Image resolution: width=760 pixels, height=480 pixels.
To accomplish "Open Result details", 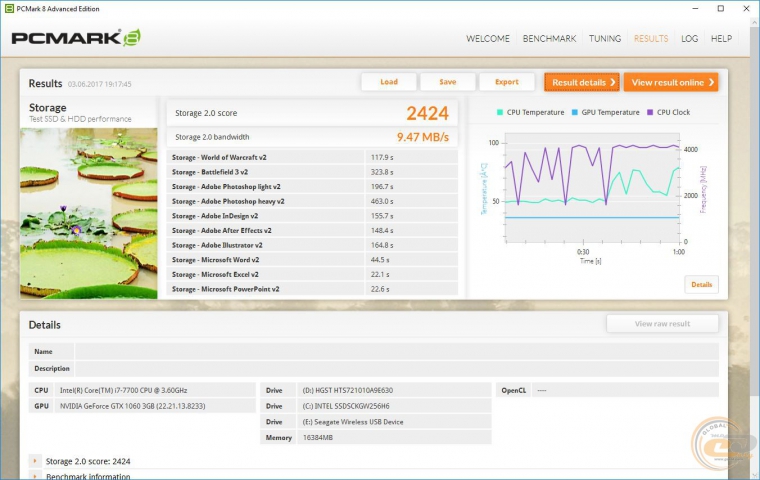I will 582,82.
